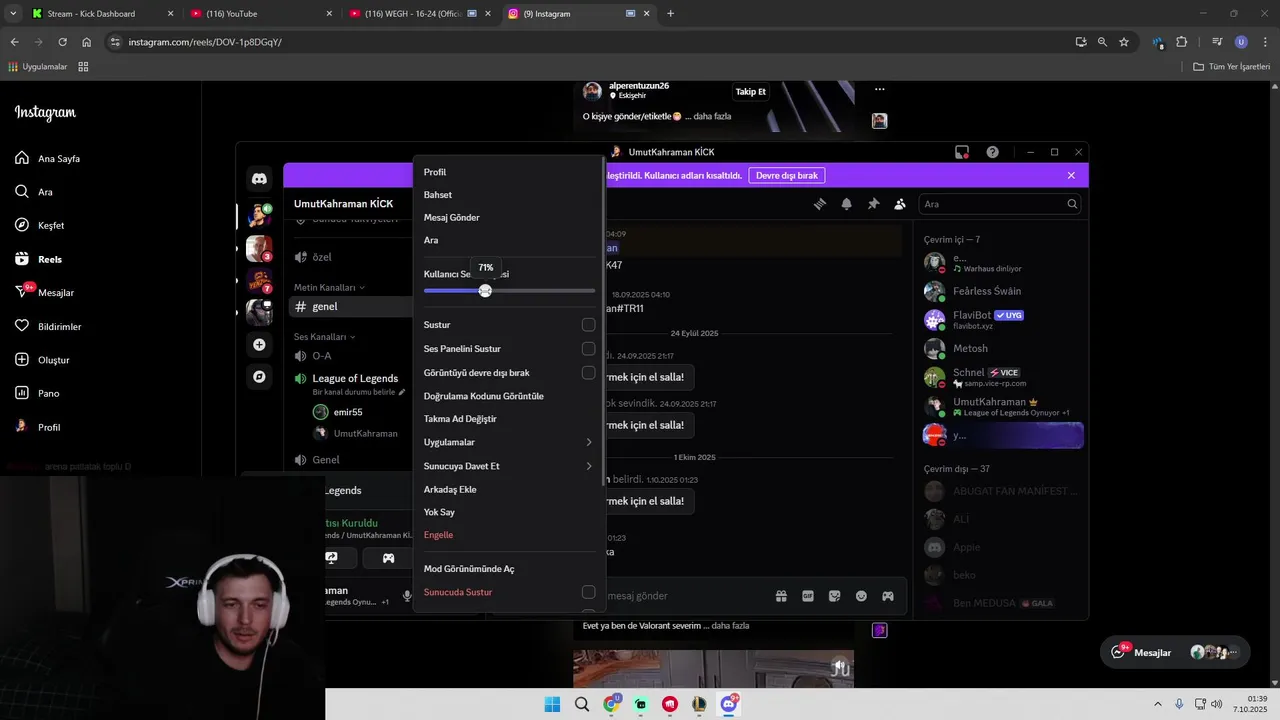Image resolution: width=1280 pixels, height=720 pixels.
Task: Toggle microphone icon in Discord user panel
Action: click(x=406, y=596)
